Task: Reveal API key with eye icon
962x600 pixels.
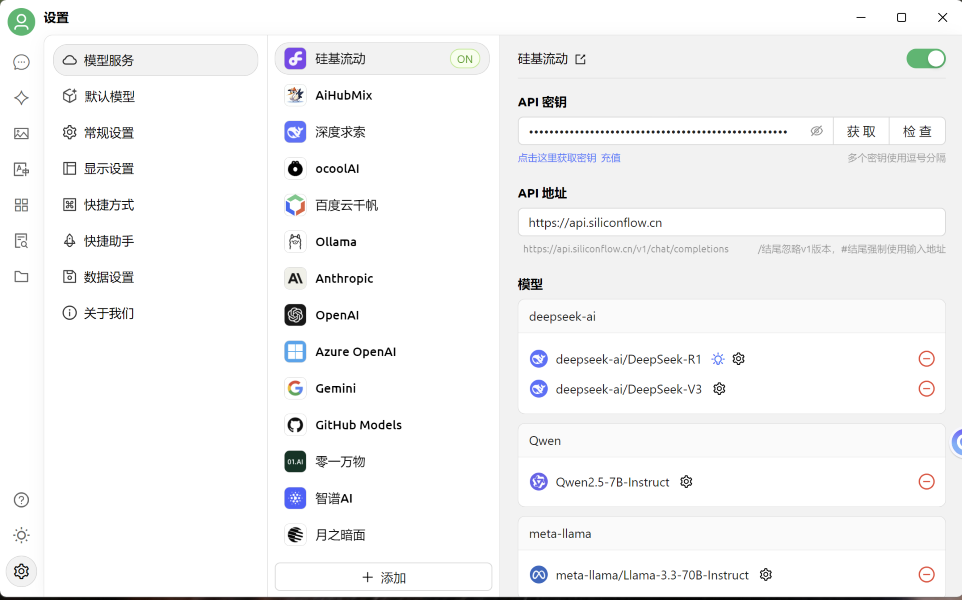Action: (x=816, y=131)
